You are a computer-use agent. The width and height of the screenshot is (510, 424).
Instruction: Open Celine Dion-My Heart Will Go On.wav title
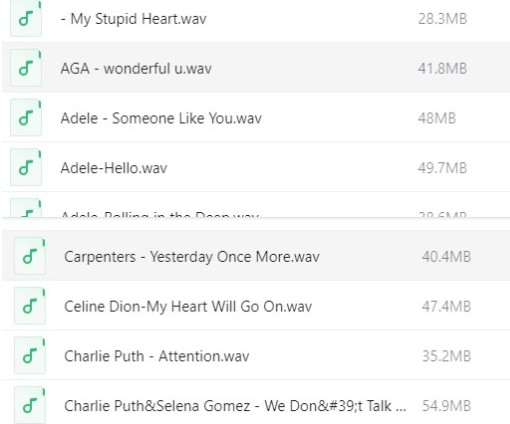188,307
